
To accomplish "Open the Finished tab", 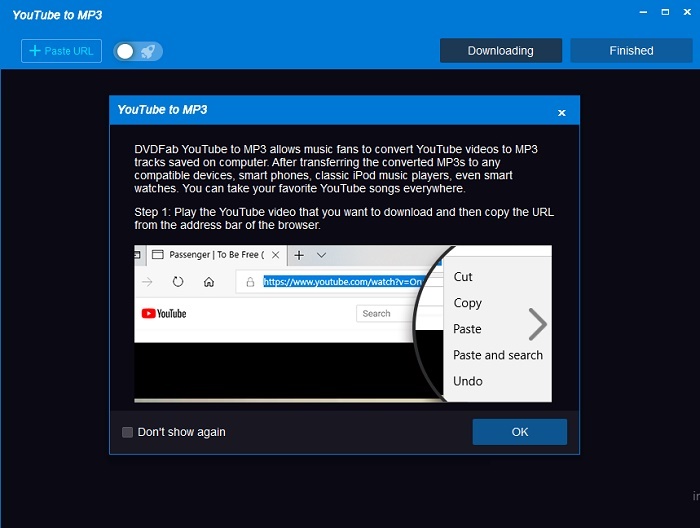I will coord(631,50).
